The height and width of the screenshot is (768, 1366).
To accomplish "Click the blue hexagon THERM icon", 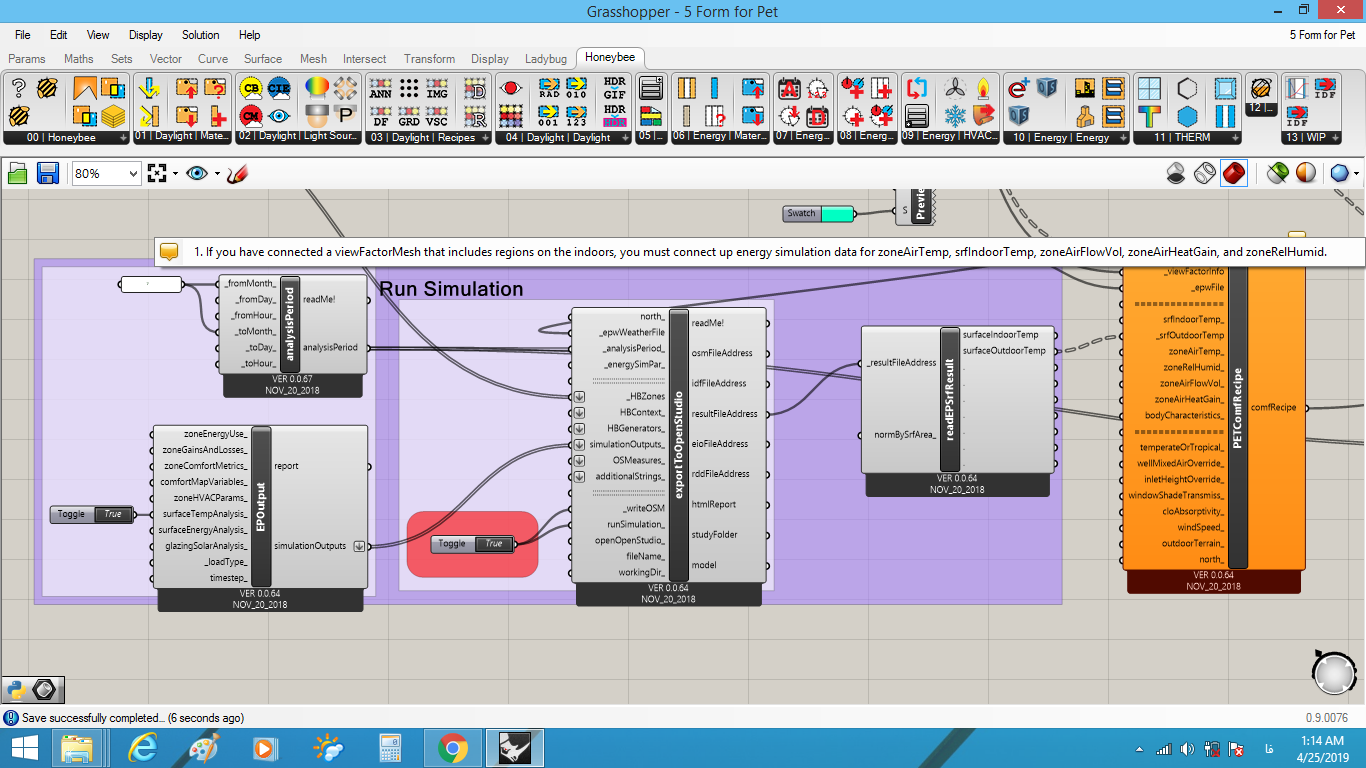I will click(1187, 115).
